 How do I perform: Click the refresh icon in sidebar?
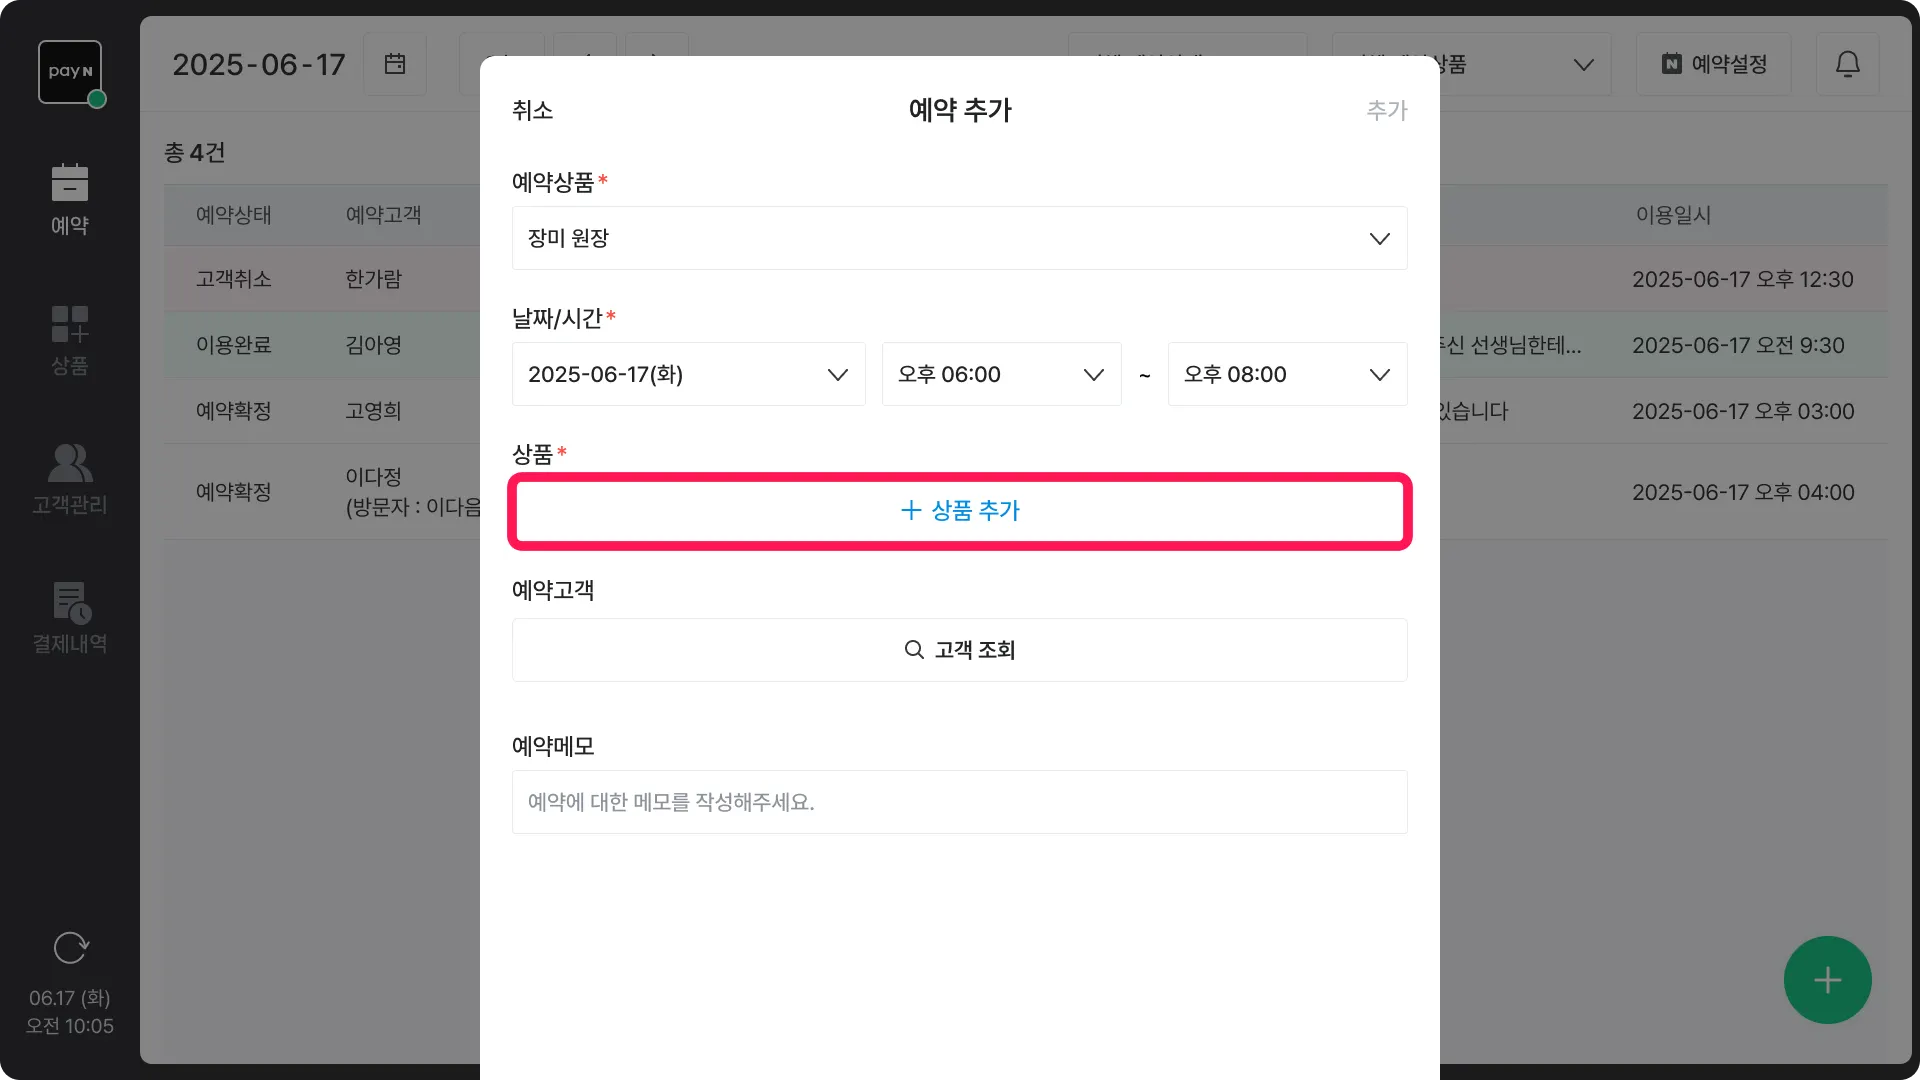pyautogui.click(x=70, y=947)
